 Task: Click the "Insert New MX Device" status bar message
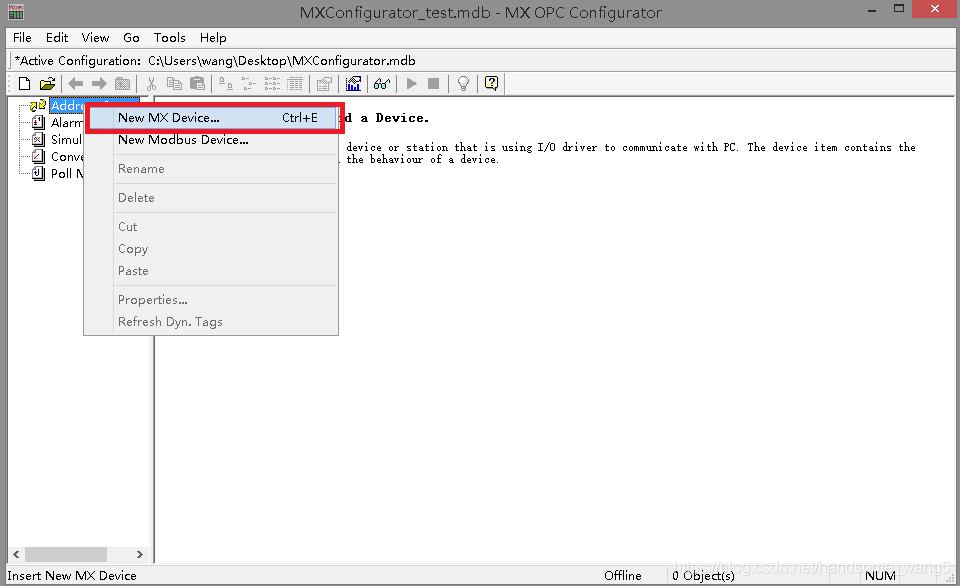(x=72, y=576)
